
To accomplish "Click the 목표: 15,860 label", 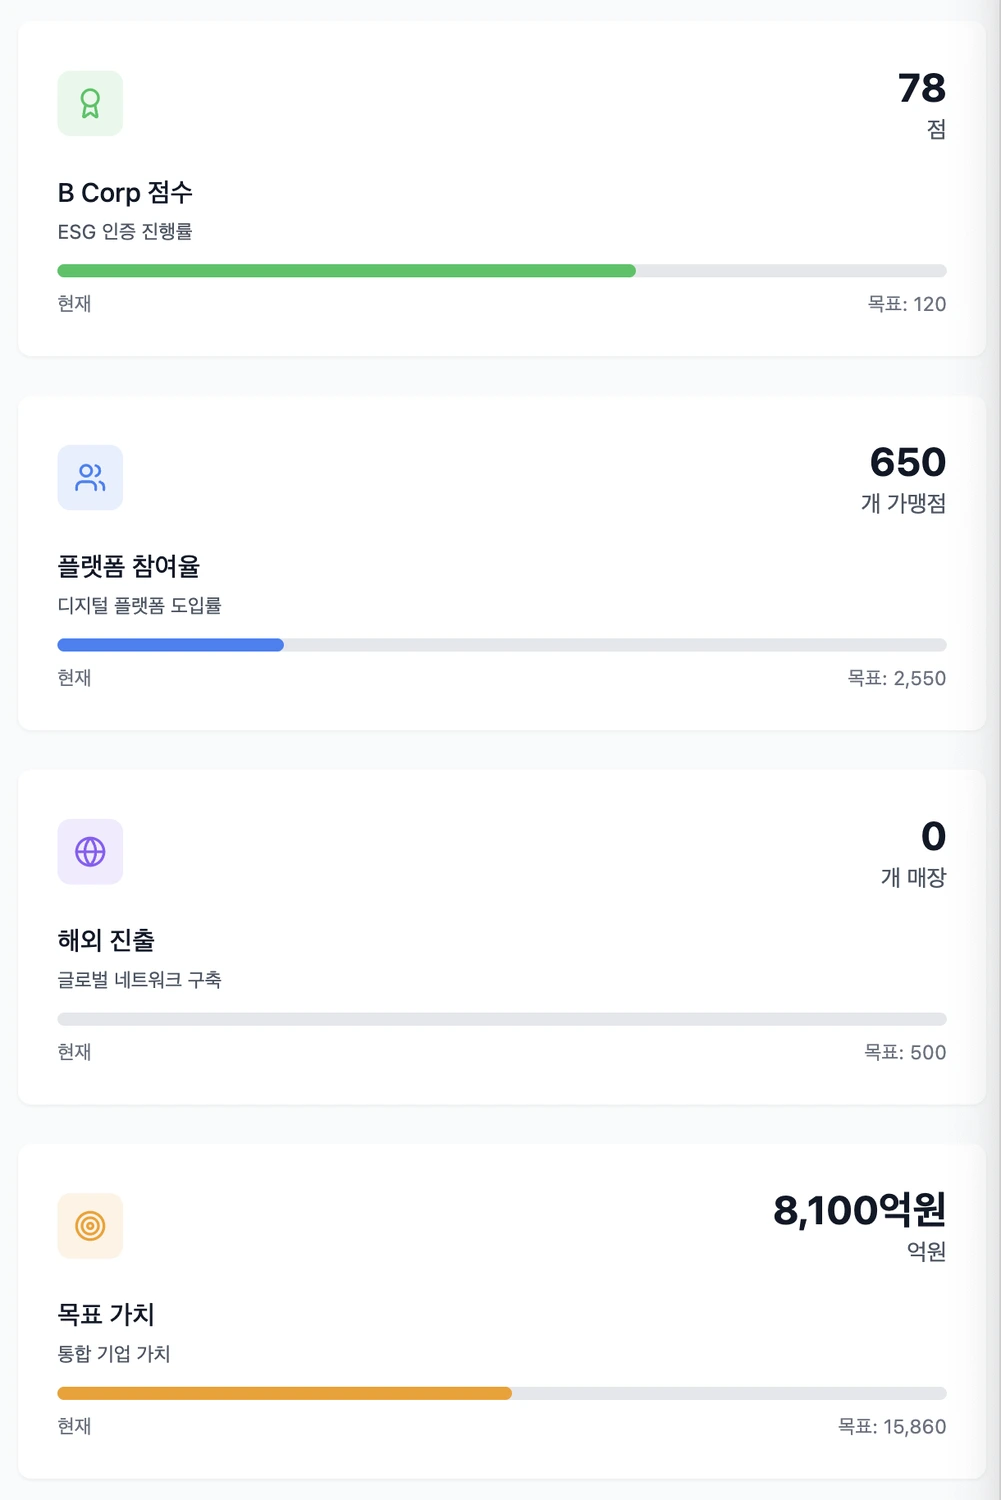I will click(891, 1426).
